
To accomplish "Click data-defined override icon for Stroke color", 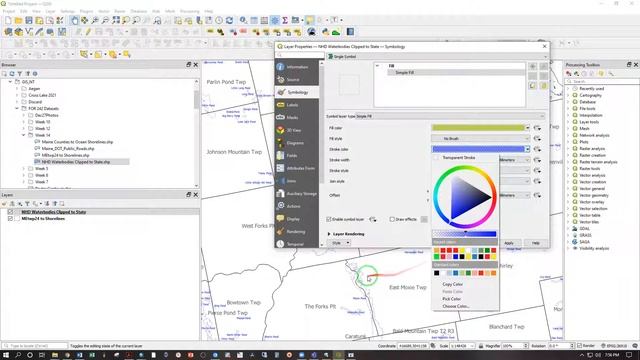I will click(537, 149).
